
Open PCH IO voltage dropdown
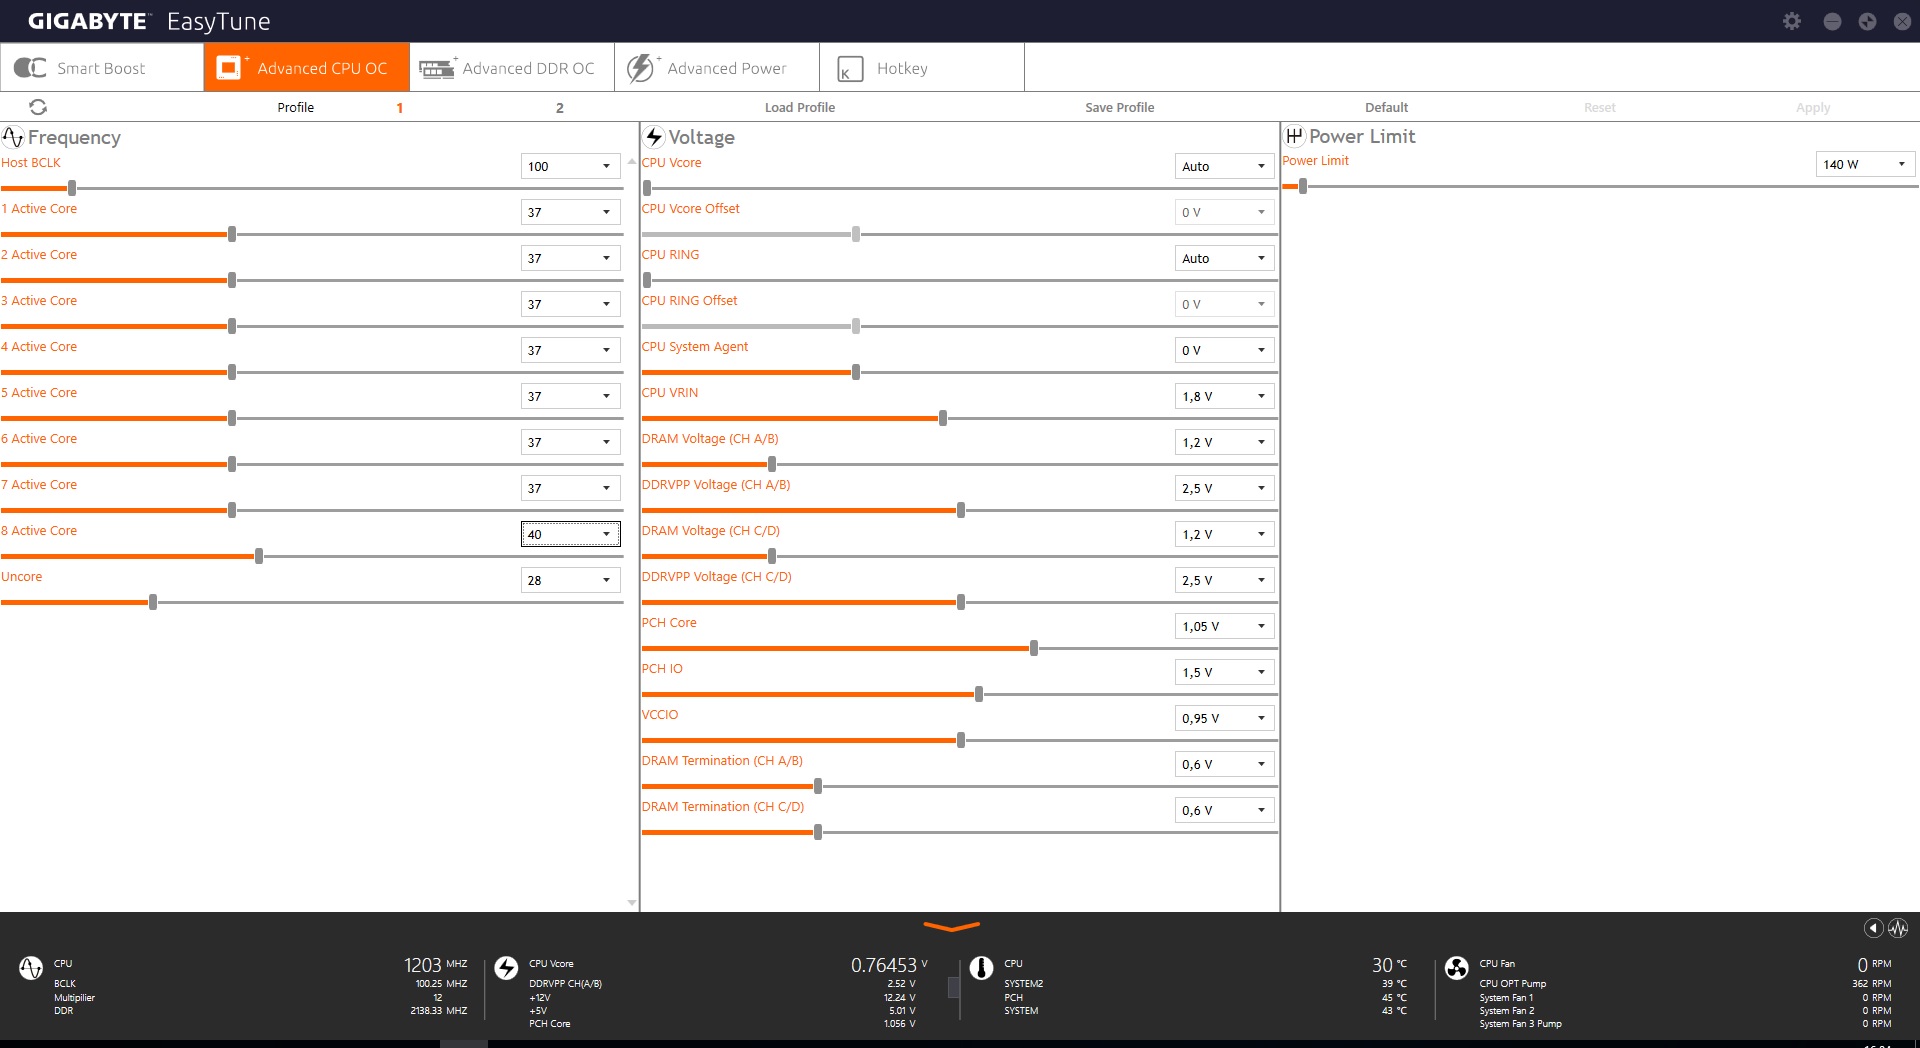pos(1225,672)
